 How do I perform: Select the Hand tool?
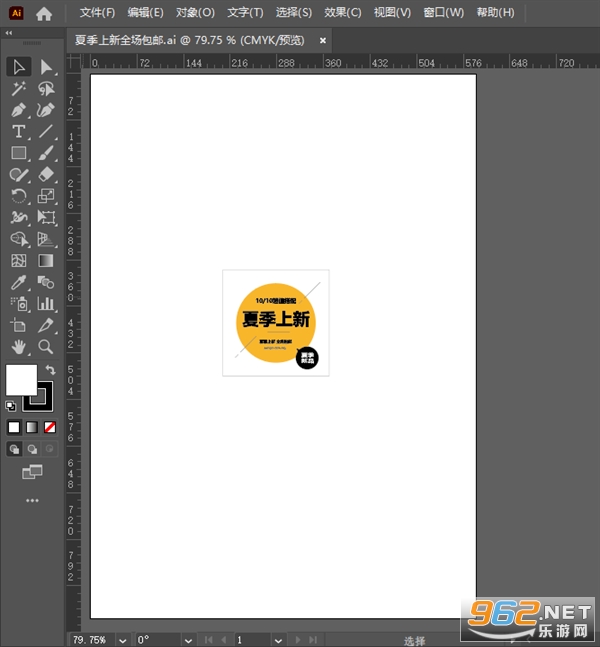click(19, 347)
